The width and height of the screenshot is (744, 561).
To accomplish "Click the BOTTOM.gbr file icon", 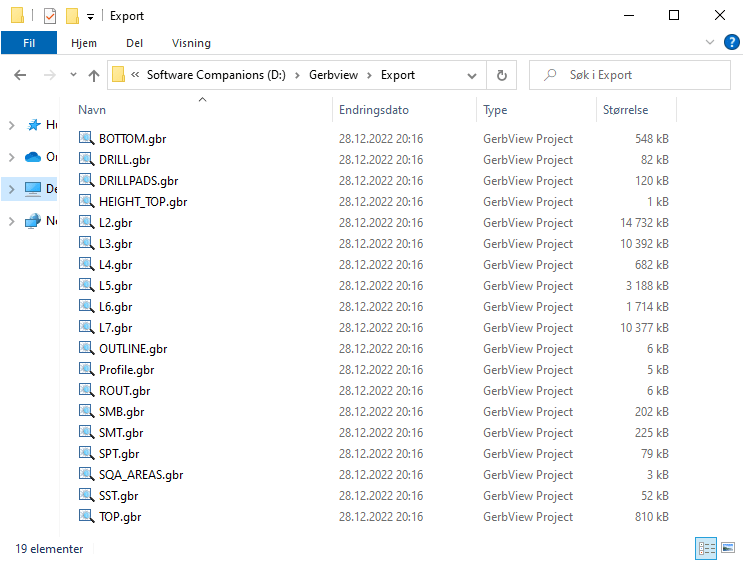I will (x=86, y=138).
